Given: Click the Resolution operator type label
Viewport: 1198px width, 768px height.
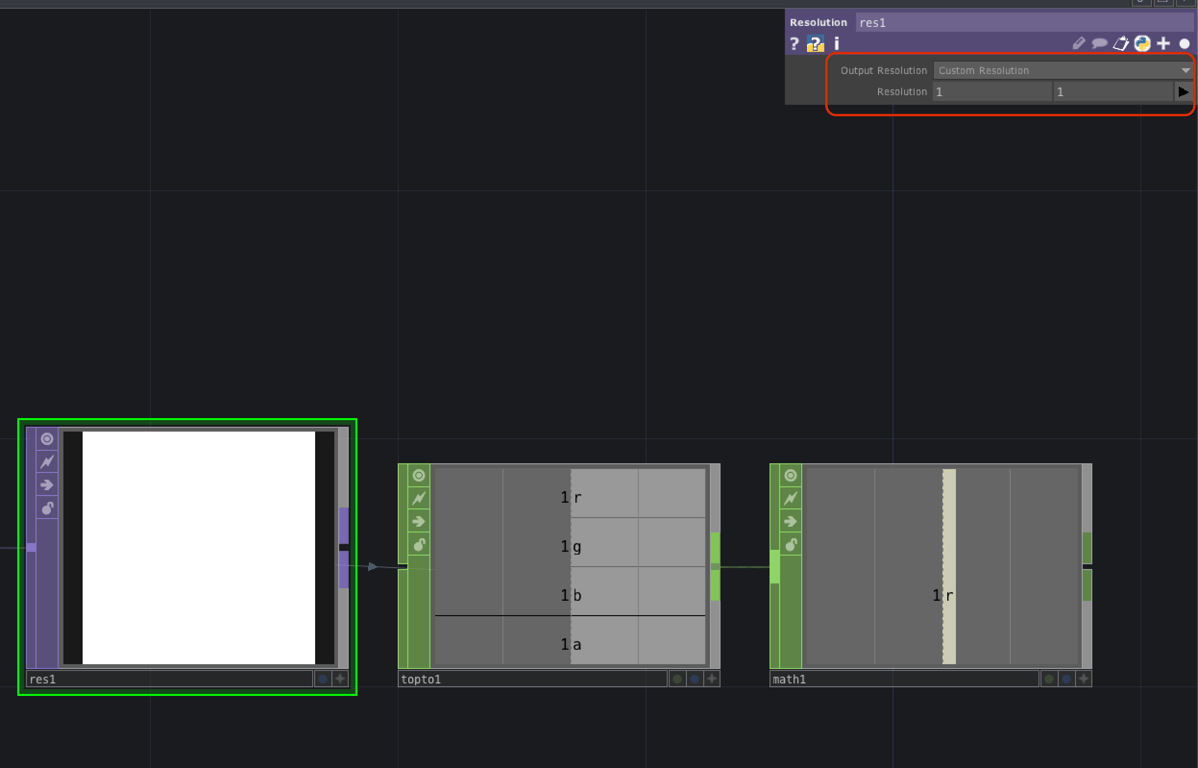Looking at the screenshot, I should pos(818,22).
